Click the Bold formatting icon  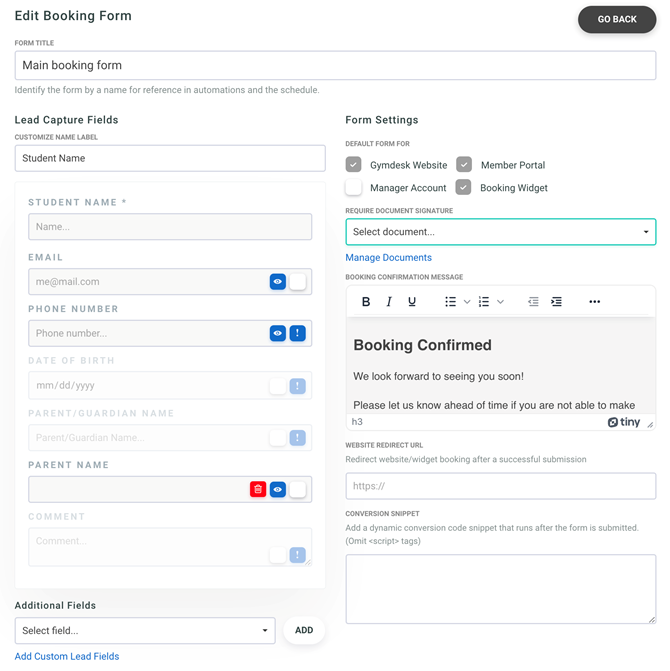pyautogui.click(x=366, y=302)
